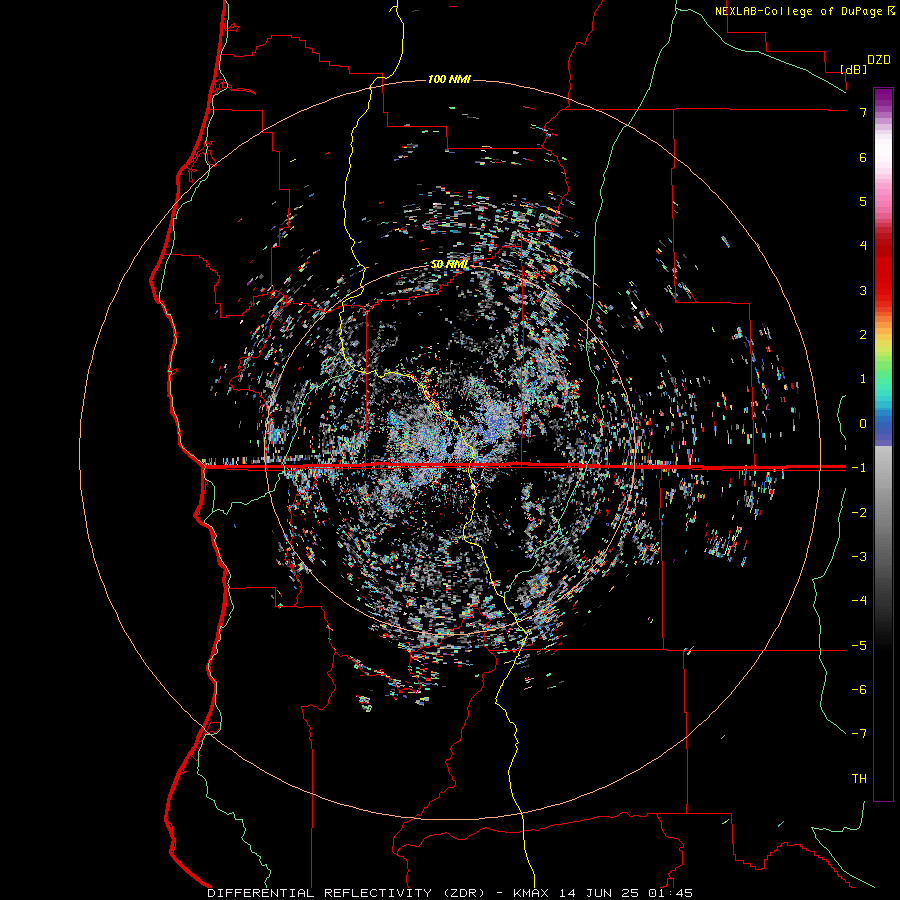900x900 pixels.
Task: Click the 50 NMI range ring label
Action: pyautogui.click(x=449, y=264)
